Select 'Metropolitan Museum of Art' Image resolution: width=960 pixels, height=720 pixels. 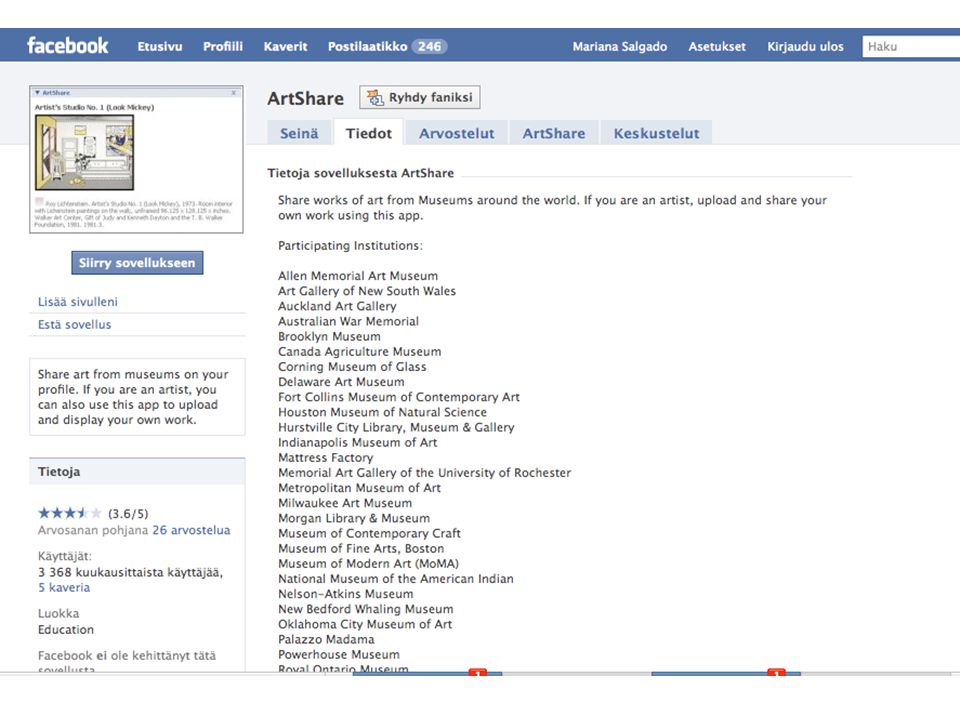point(359,488)
